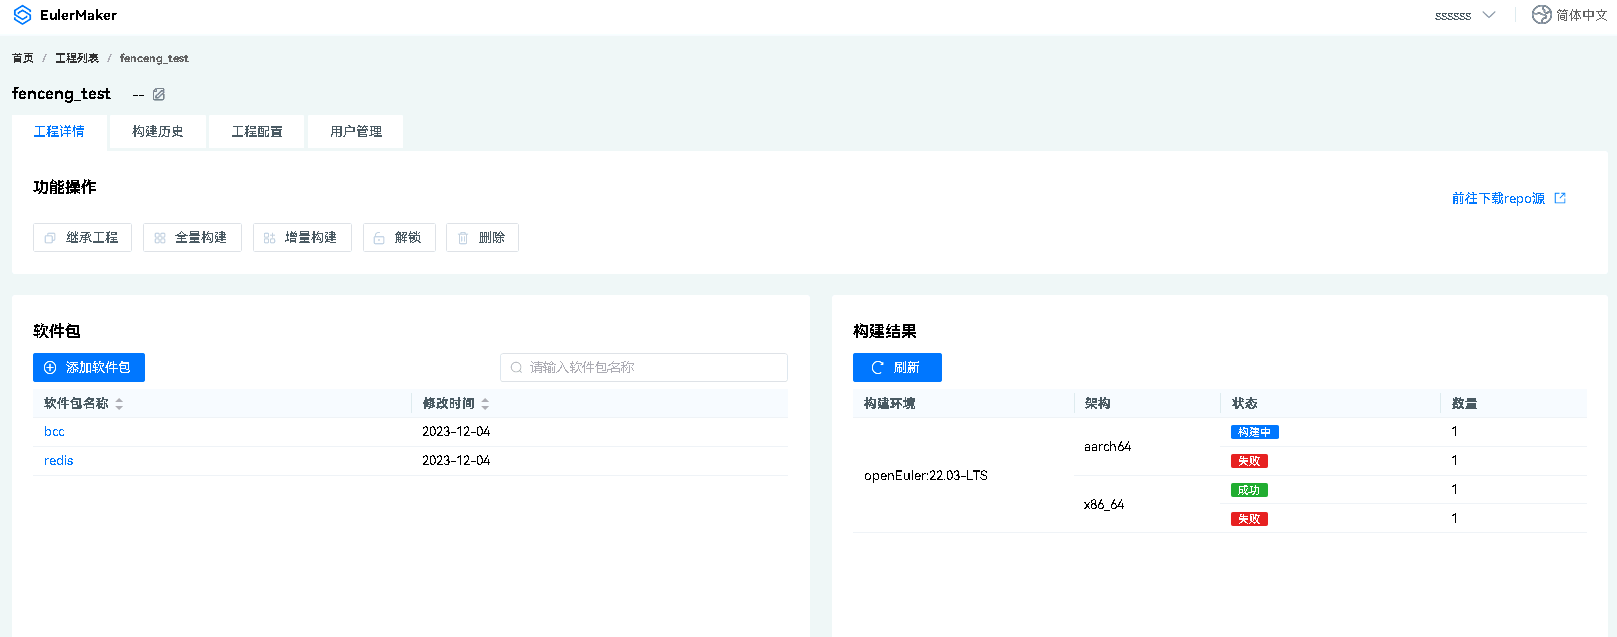Click the 工程列表 breadcrumb link
This screenshot has width=1617, height=637.
tap(77, 58)
